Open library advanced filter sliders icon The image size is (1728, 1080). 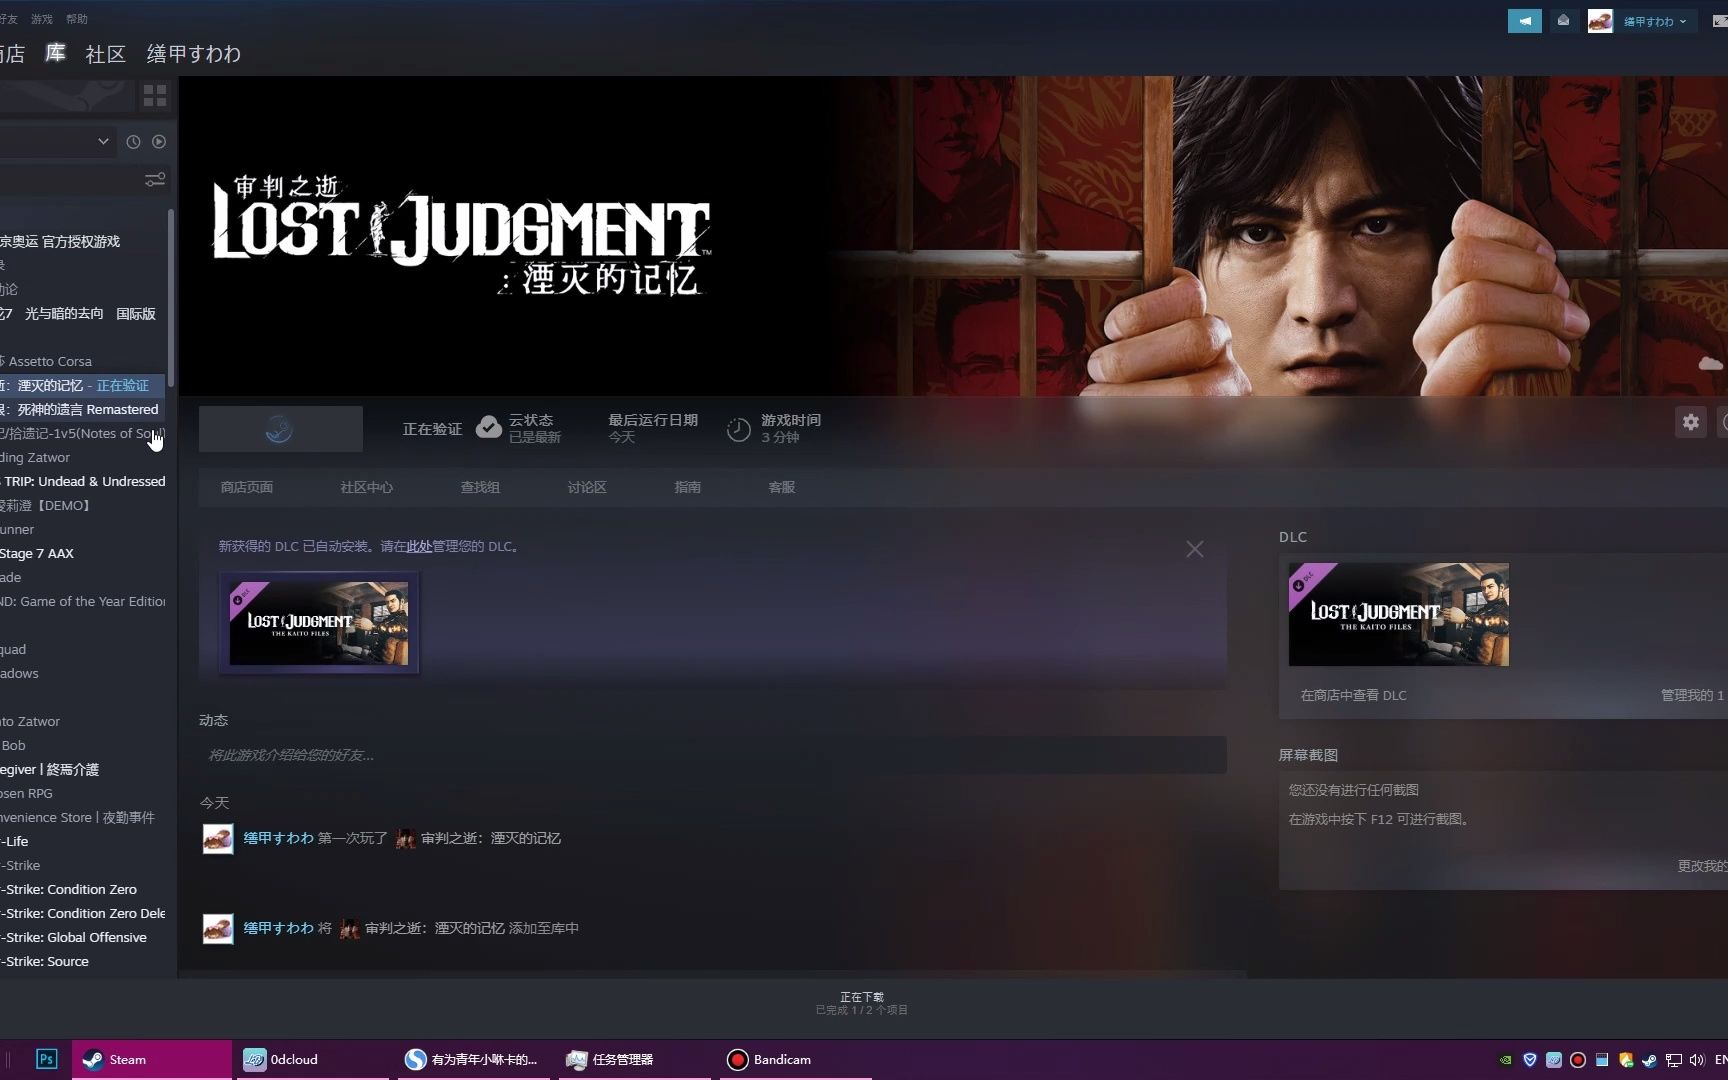155,180
